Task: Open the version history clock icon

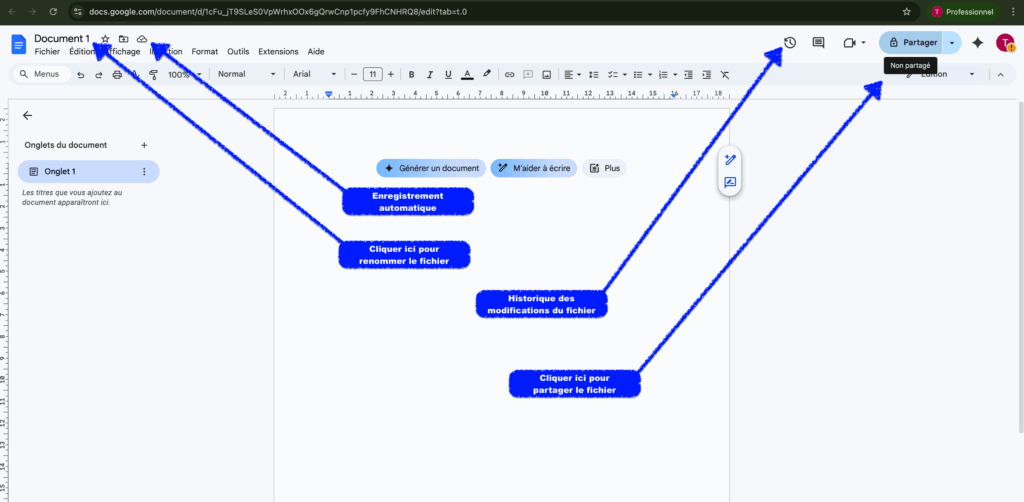Action: [789, 43]
